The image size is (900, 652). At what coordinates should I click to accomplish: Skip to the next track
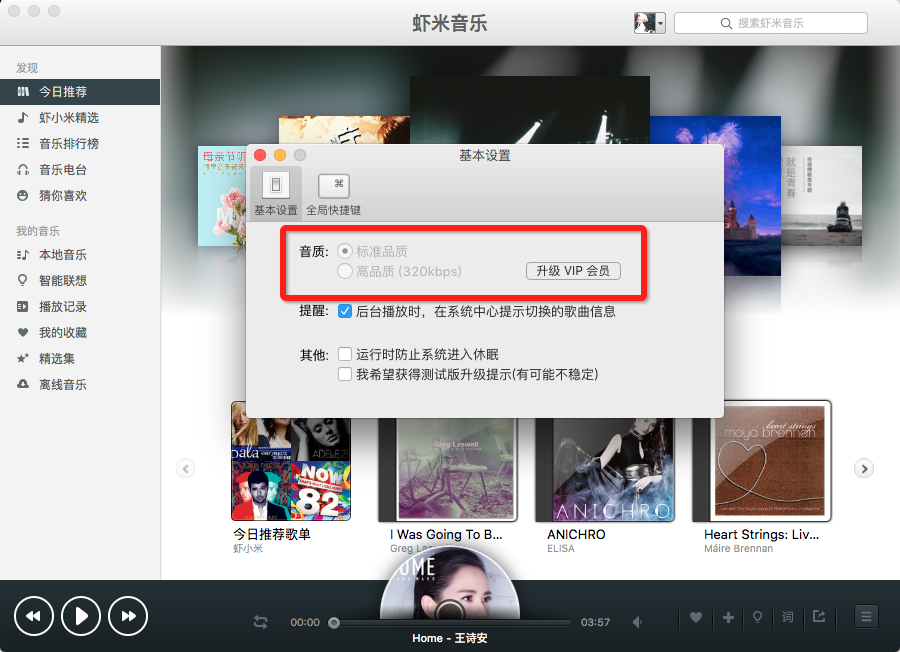[128, 616]
